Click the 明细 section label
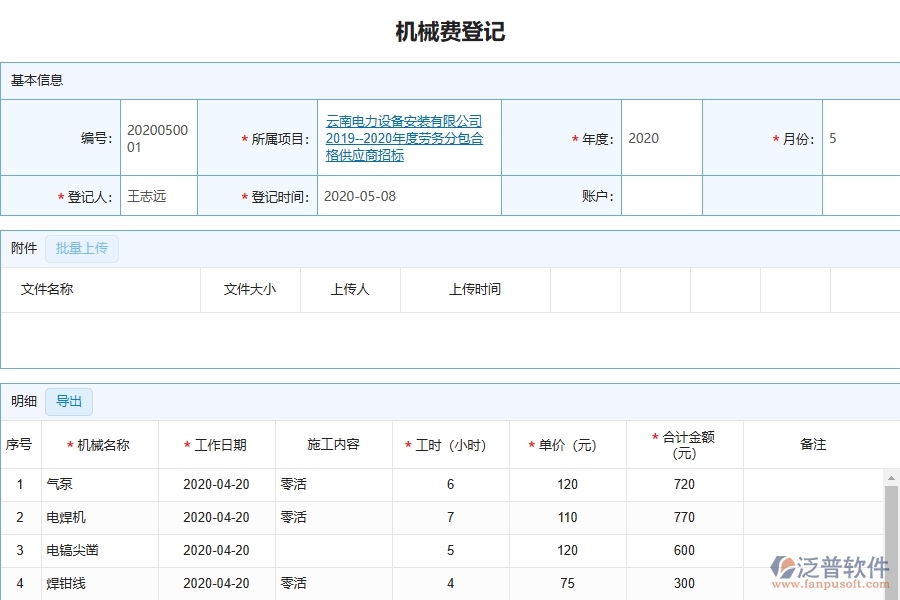 pyautogui.click(x=24, y=401)
